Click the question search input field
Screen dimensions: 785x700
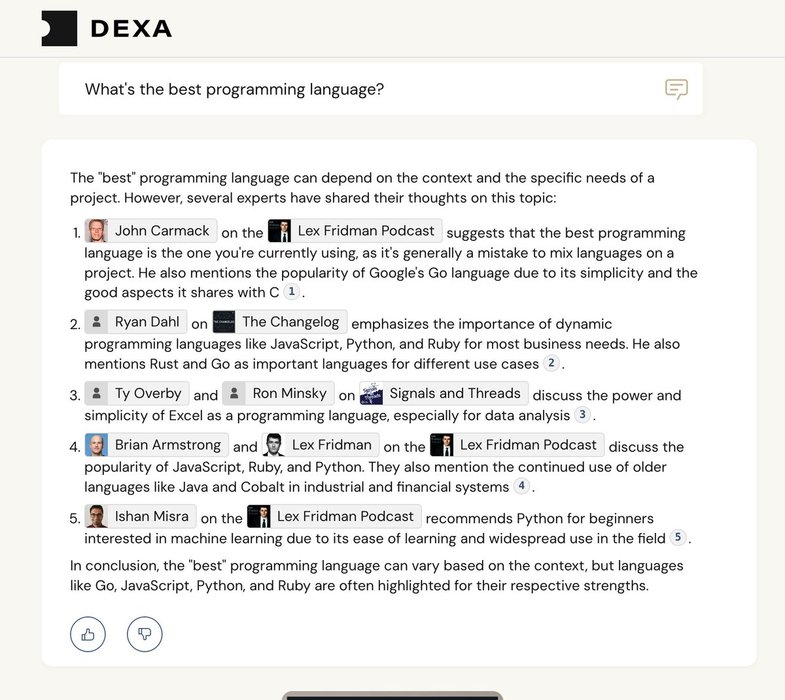pyautogui.click(x=360, y=90)
